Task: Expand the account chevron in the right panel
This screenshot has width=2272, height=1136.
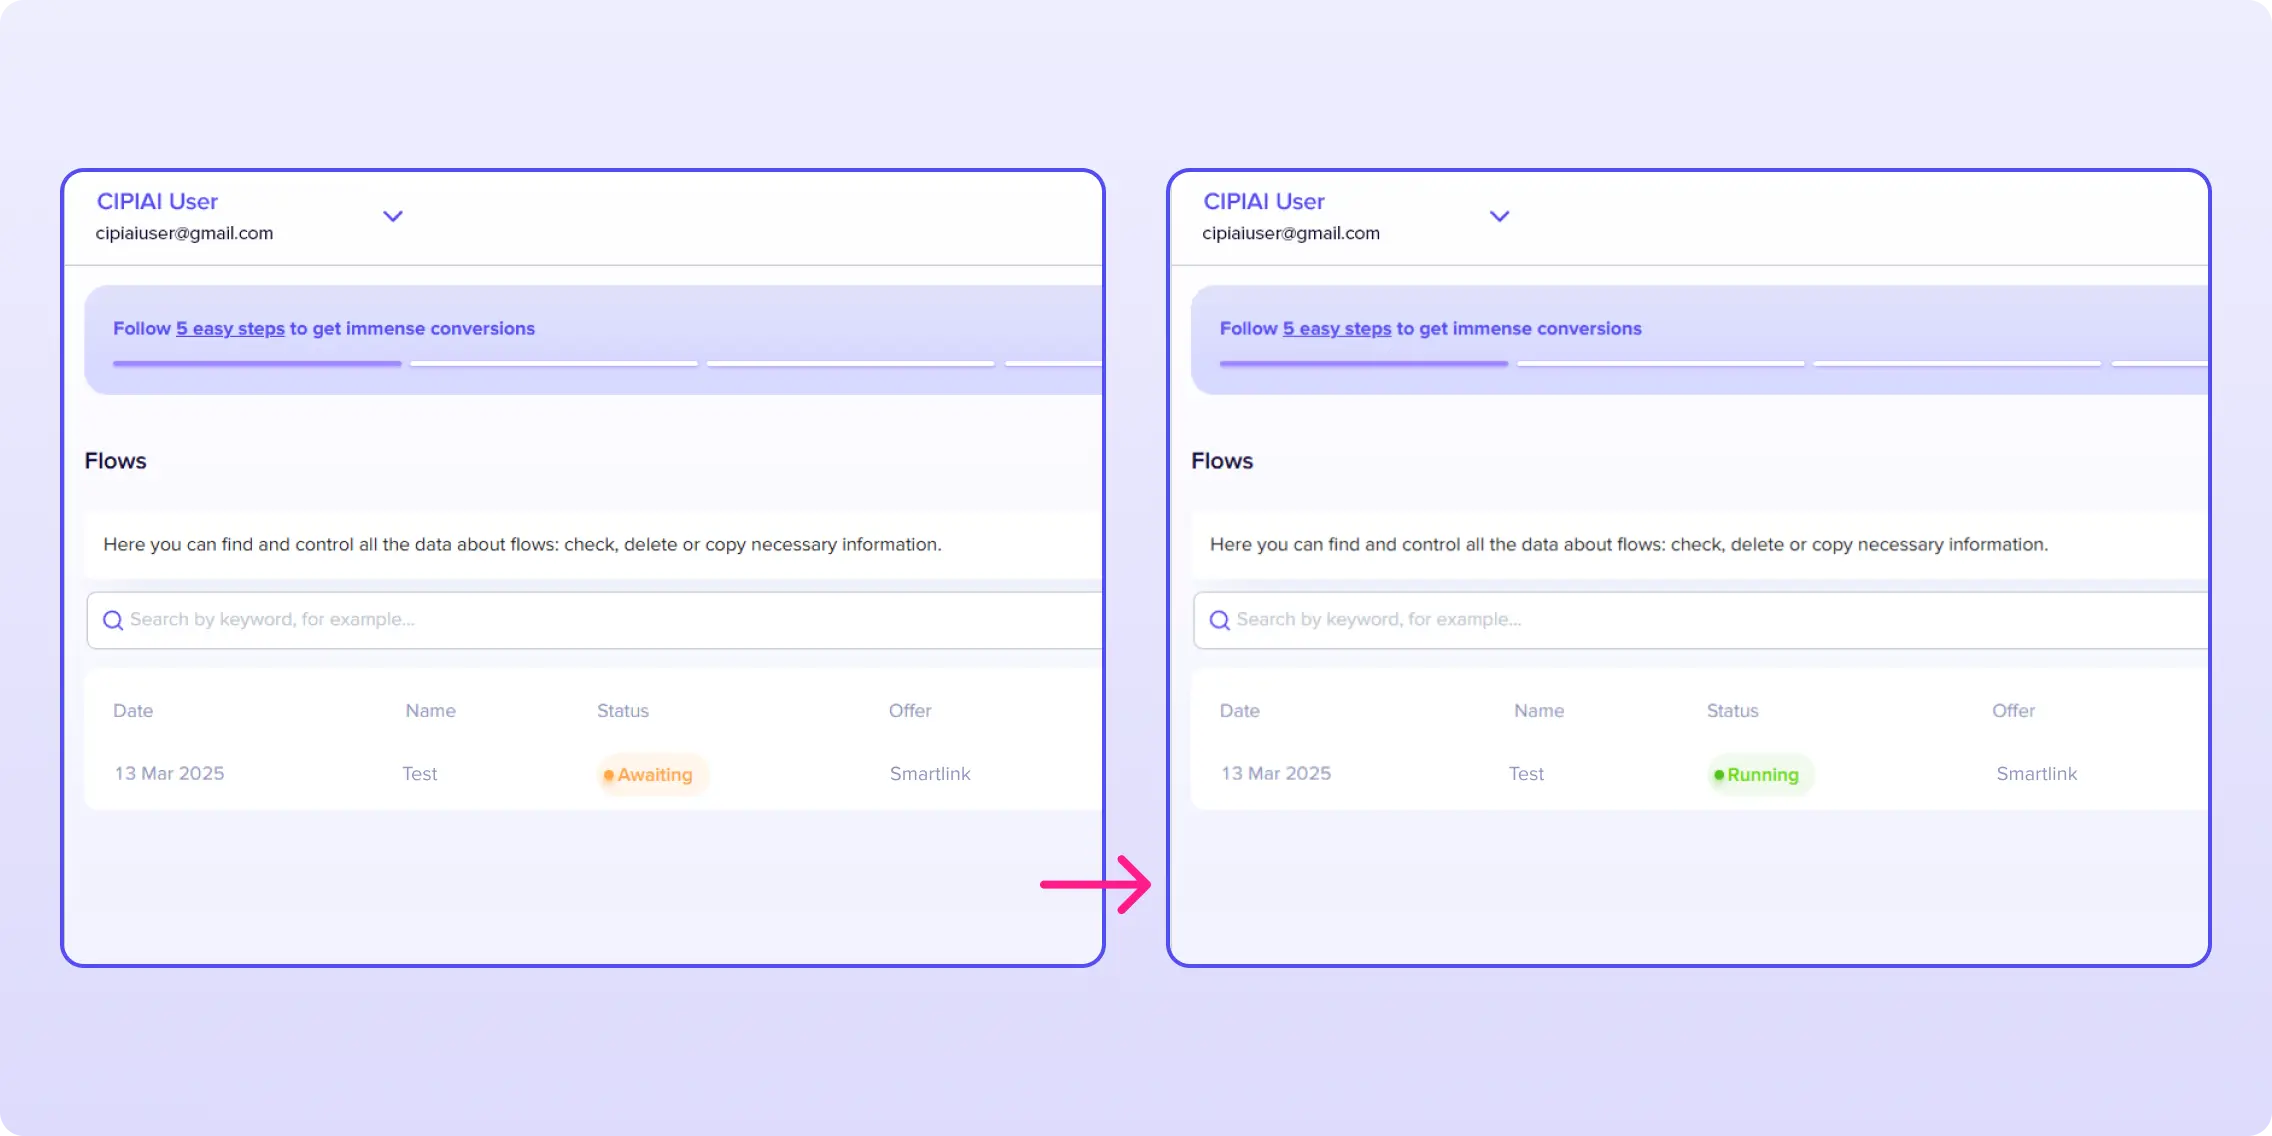Action: coord(1499,216)
